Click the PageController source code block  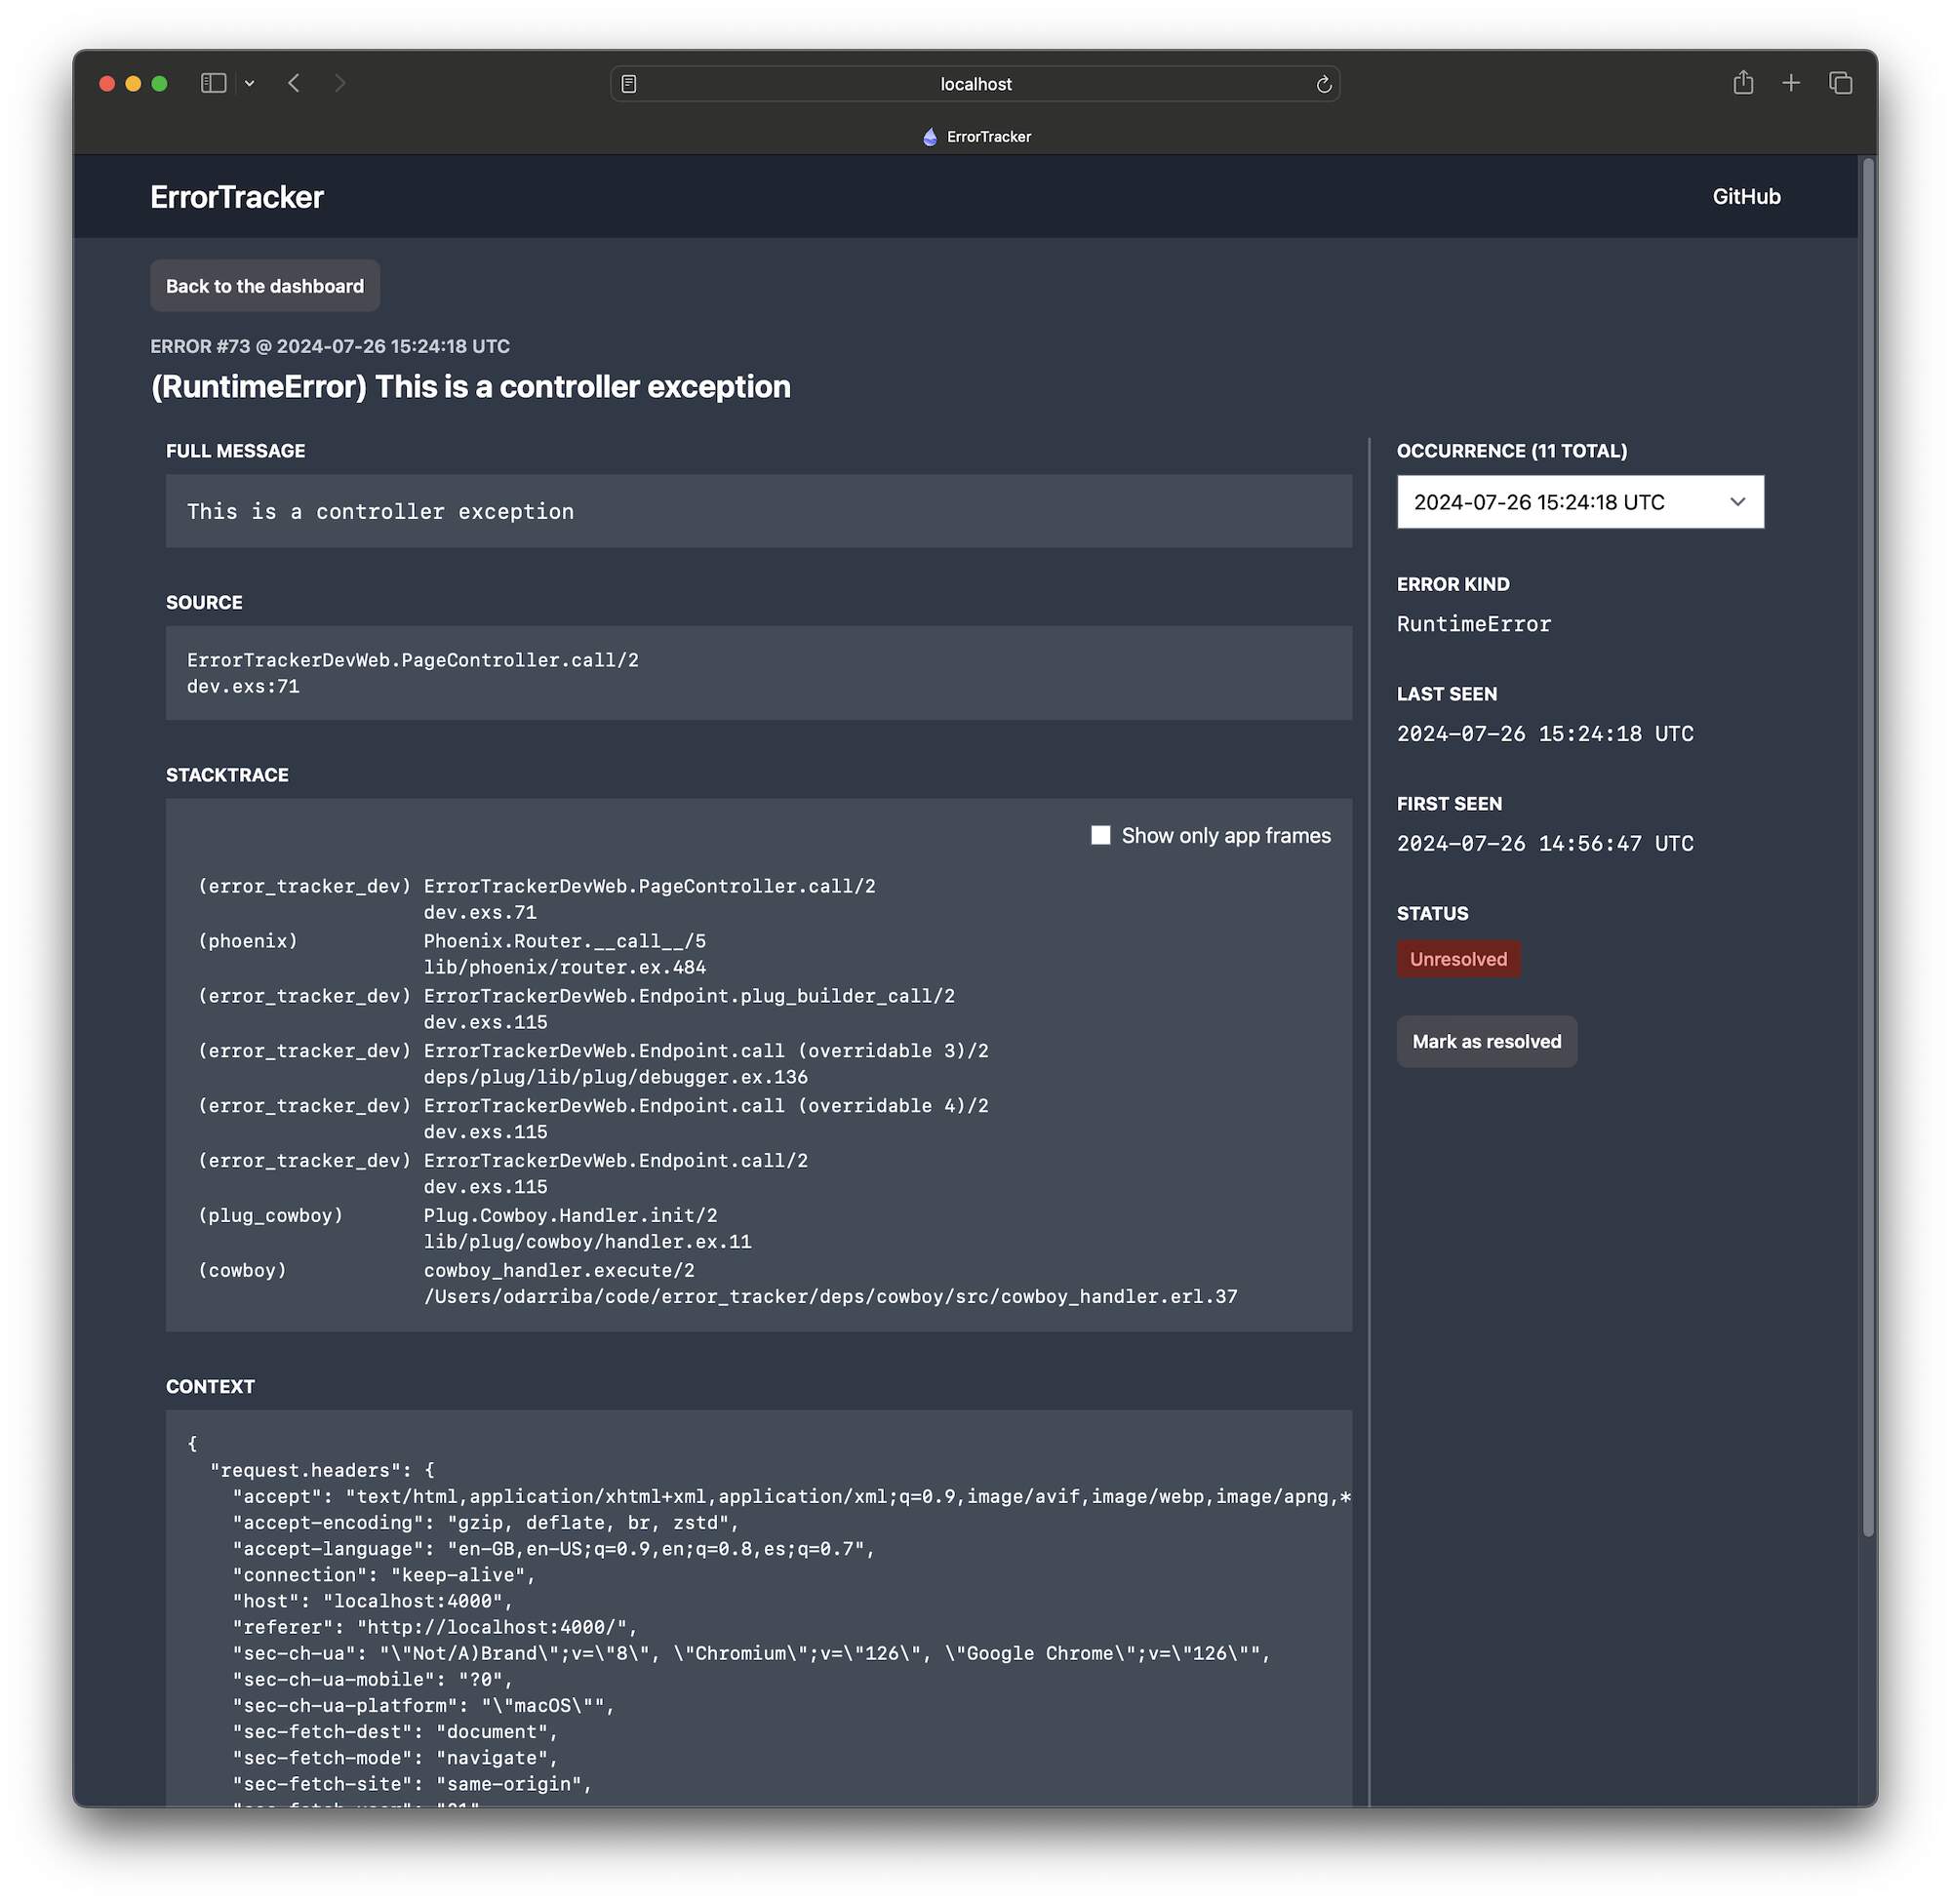[758, 672]
